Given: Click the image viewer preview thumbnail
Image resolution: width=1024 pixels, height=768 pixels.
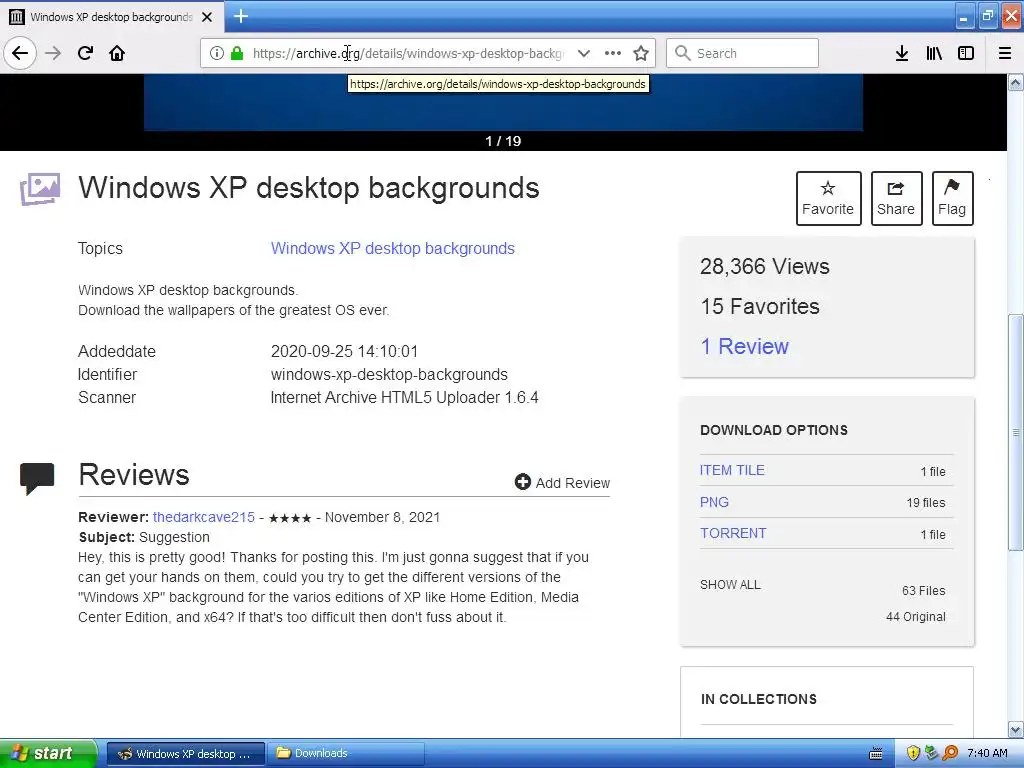Looking at the screenshot, I should click(x=503, y=102).
